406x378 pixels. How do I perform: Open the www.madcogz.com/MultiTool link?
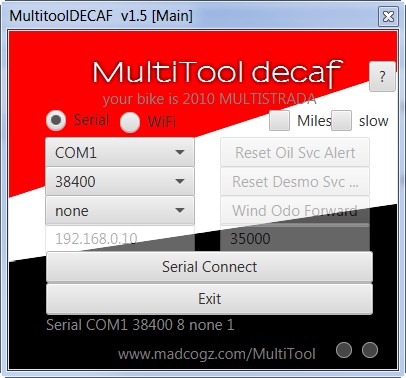coord(217,354)
